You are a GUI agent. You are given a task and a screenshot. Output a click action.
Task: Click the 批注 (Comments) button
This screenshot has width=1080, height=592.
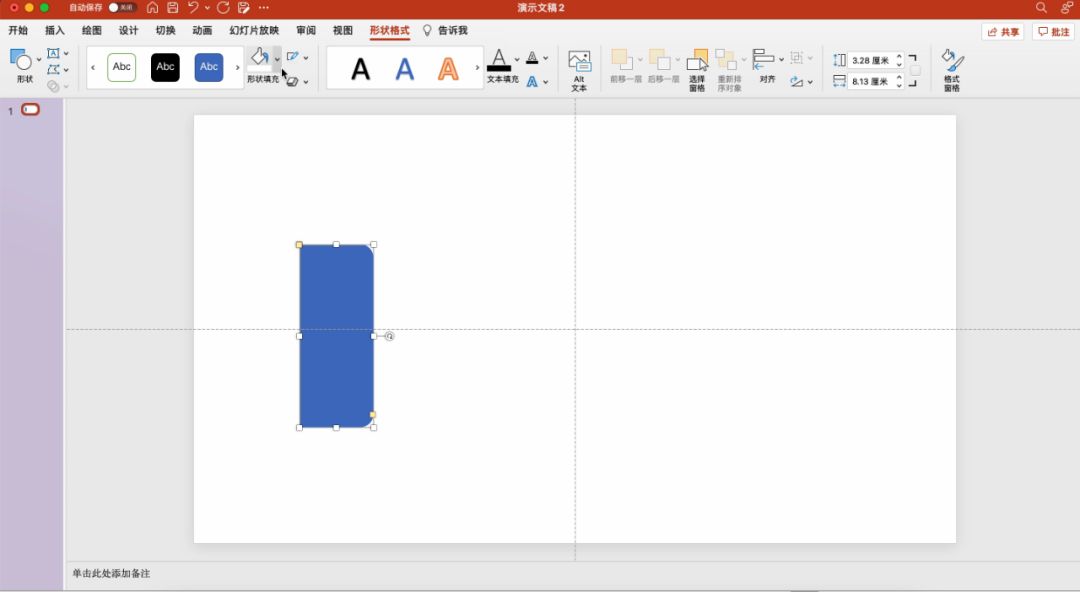(1053, 32)
